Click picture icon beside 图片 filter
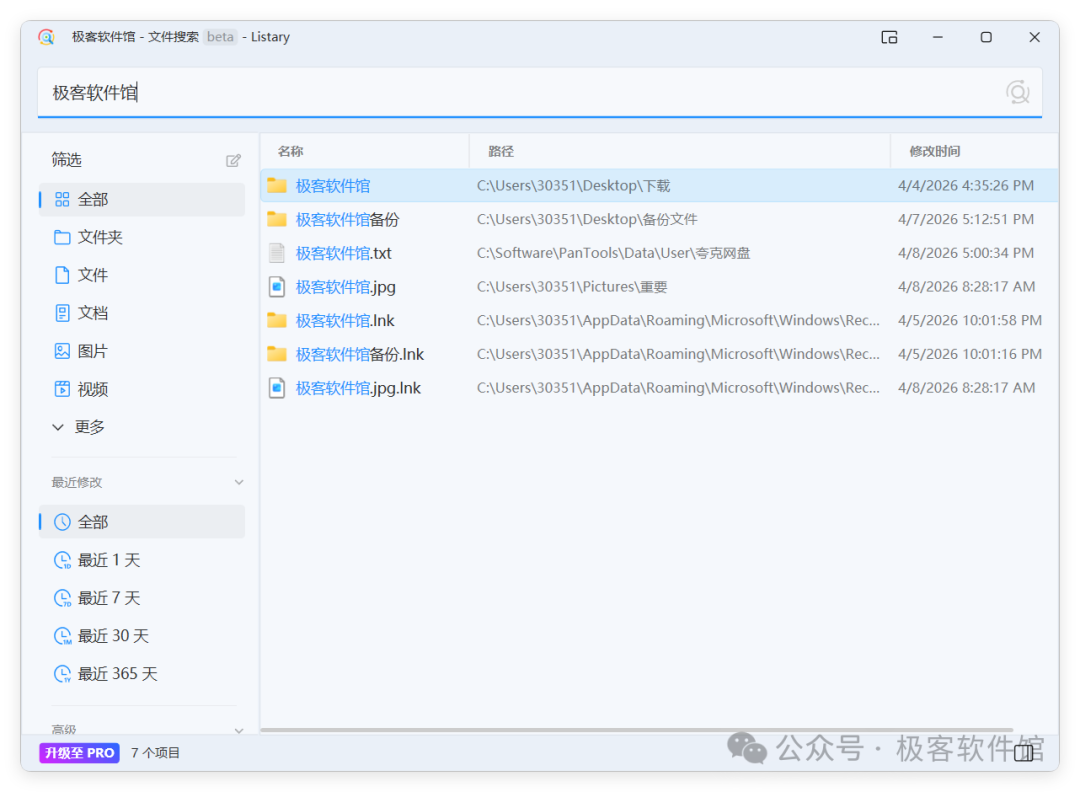This screenshot has width=1080, height=792. point(62,351)
